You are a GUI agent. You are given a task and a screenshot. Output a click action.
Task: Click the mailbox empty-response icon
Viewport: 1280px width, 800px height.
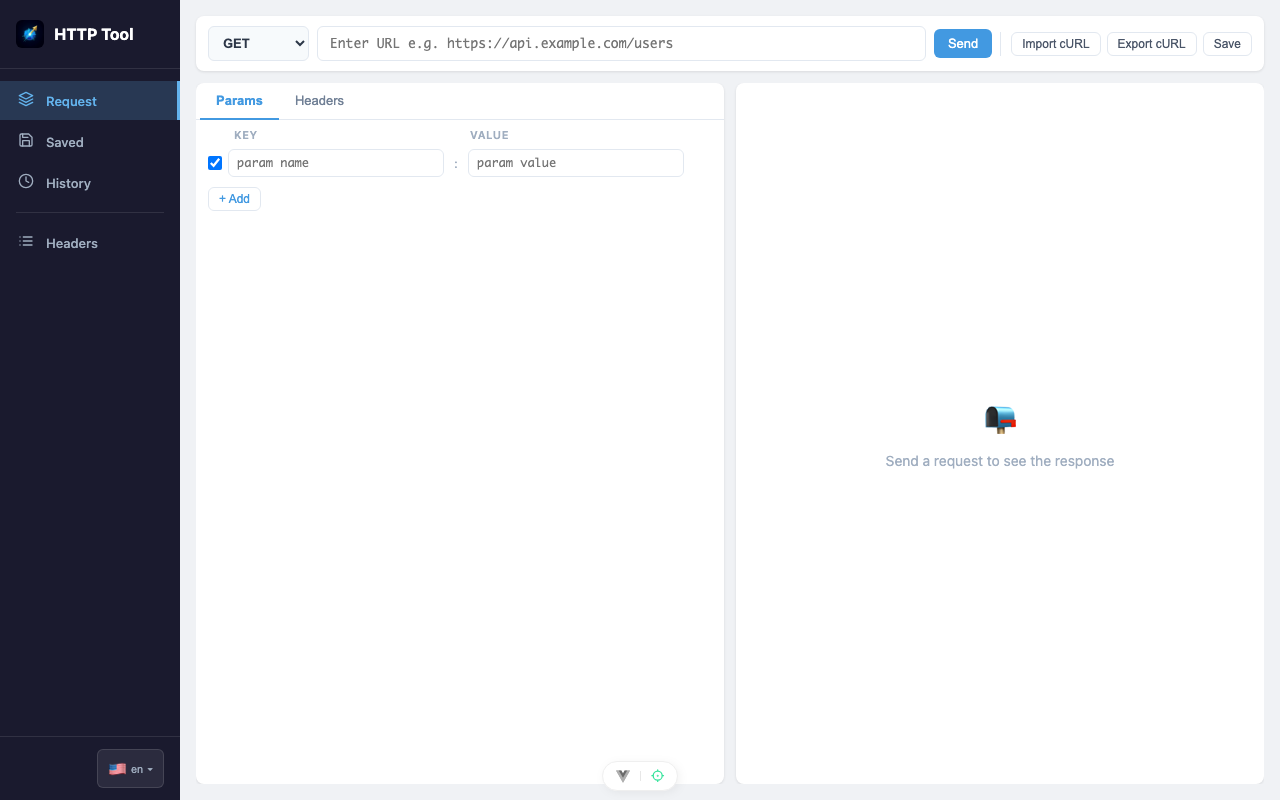1000,419
